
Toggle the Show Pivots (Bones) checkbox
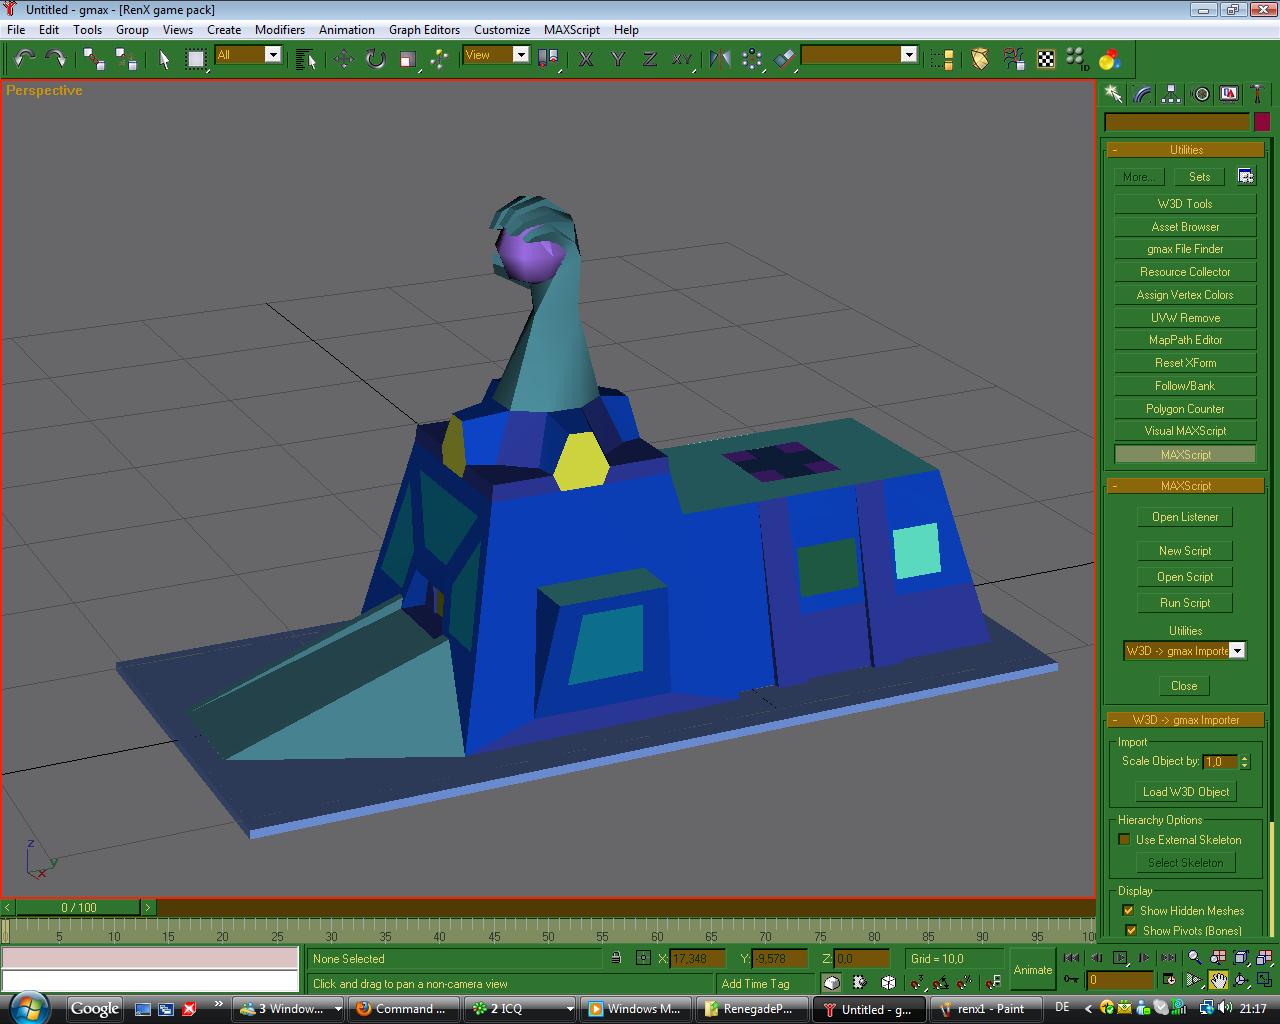[1131, 931]
